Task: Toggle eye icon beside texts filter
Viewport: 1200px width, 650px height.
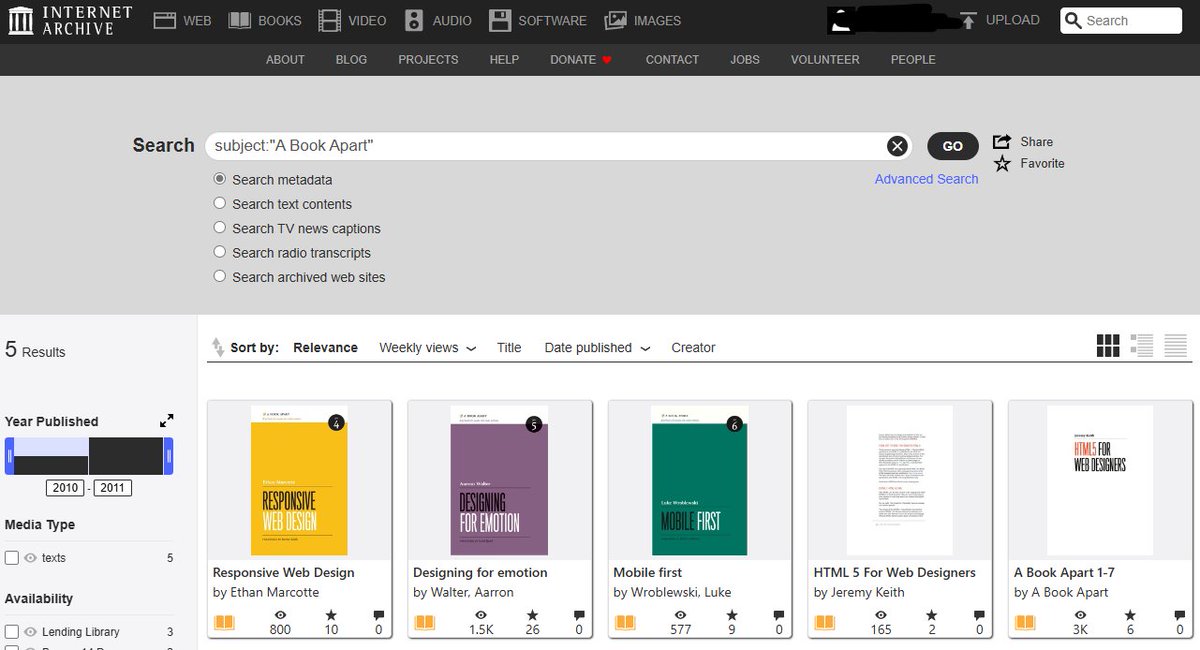Action: [30, 558]
